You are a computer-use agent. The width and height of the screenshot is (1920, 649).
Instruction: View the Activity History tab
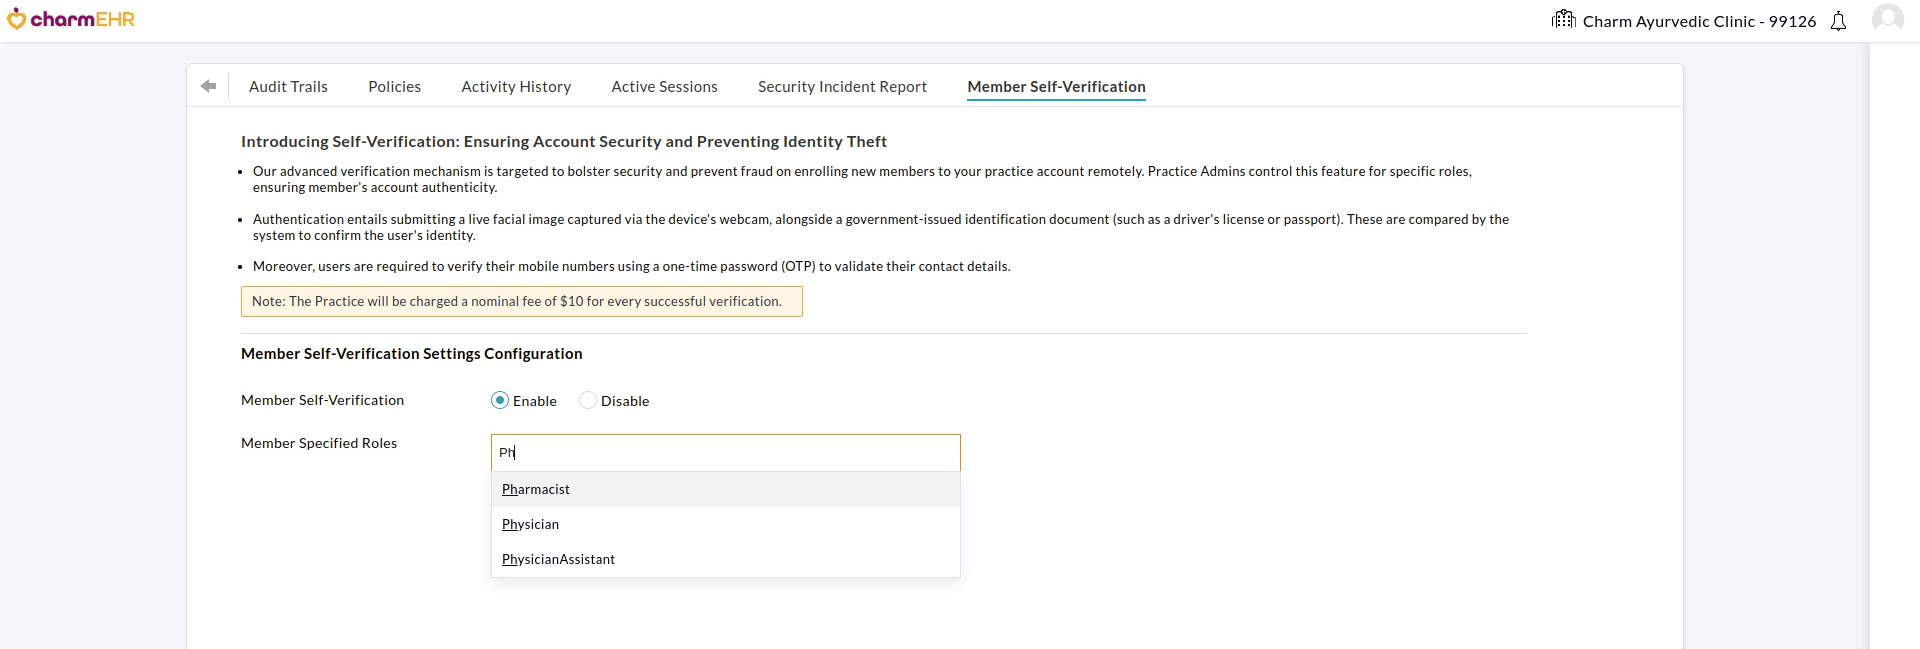516,87
